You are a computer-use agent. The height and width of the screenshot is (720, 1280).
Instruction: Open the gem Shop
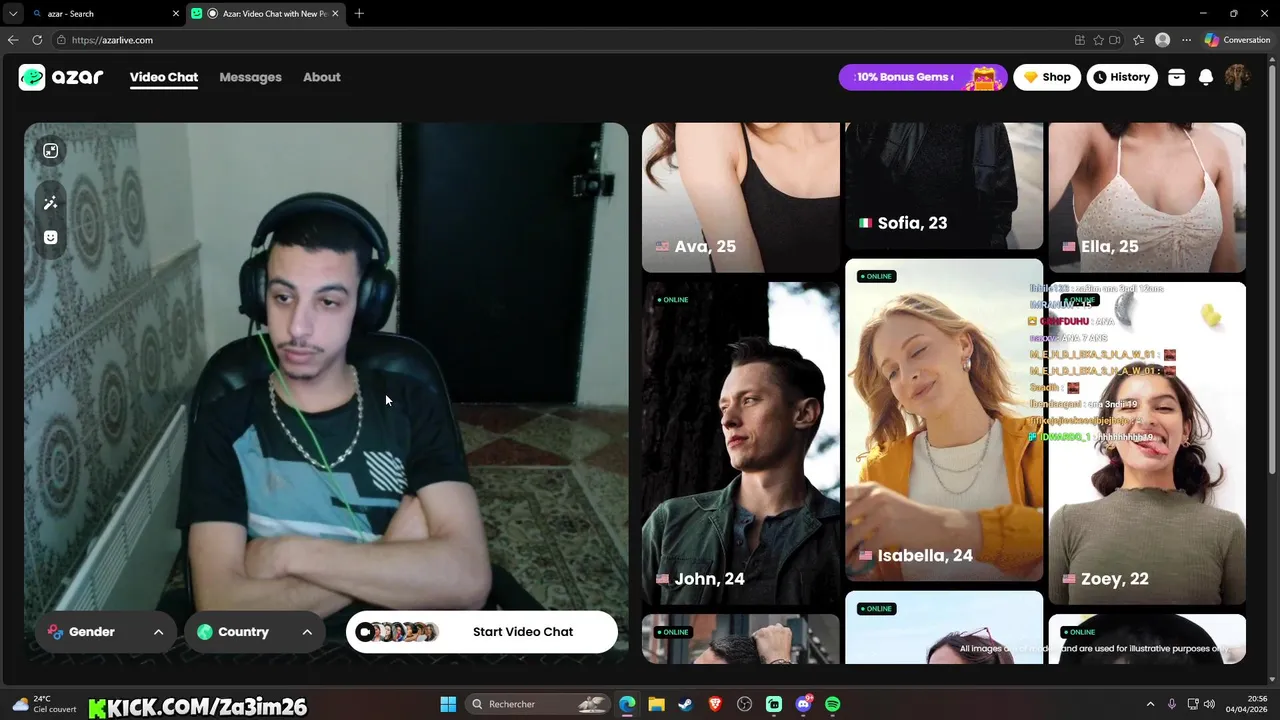coord(1047,77)
